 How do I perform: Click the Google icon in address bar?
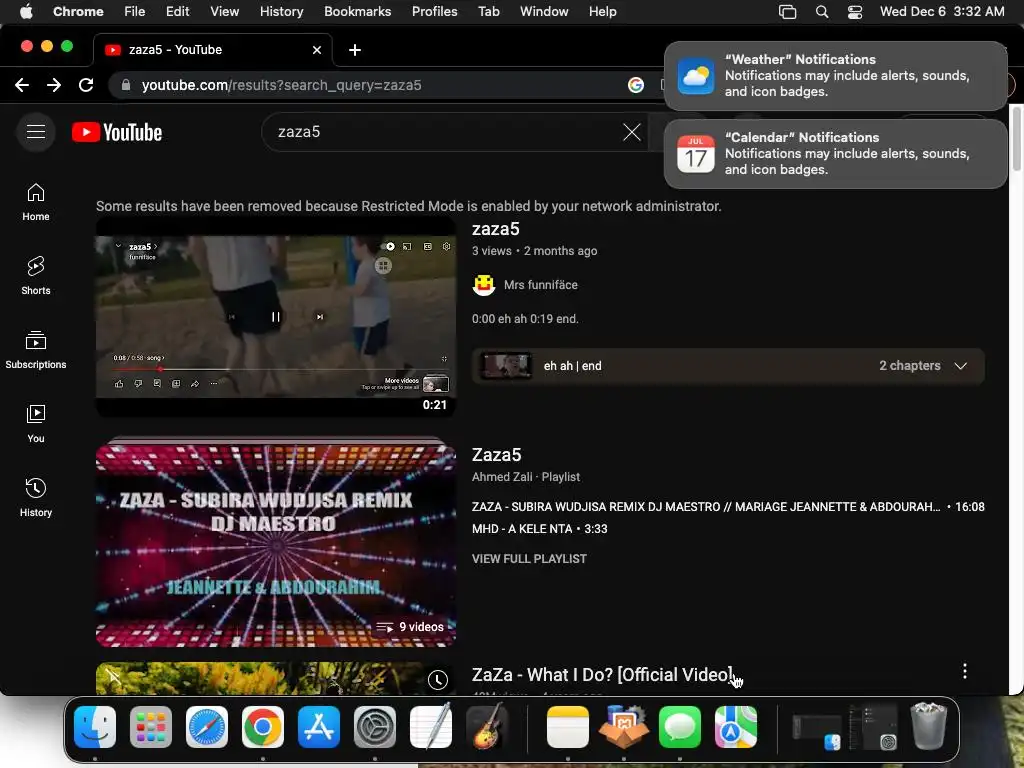635,85
